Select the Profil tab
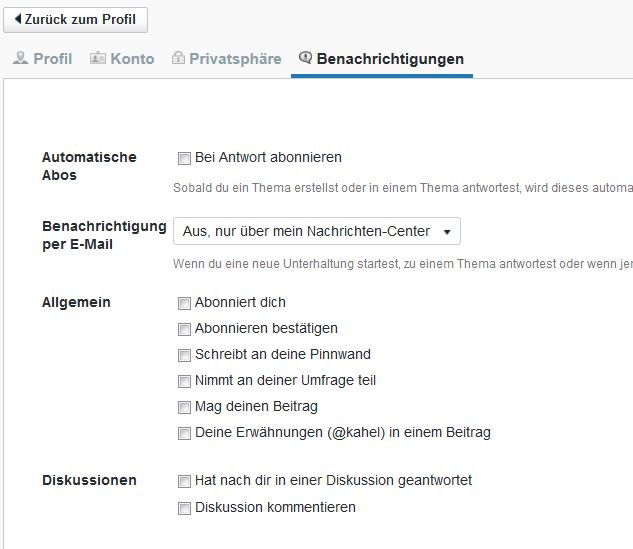633x549 pixels. (52, 59)
